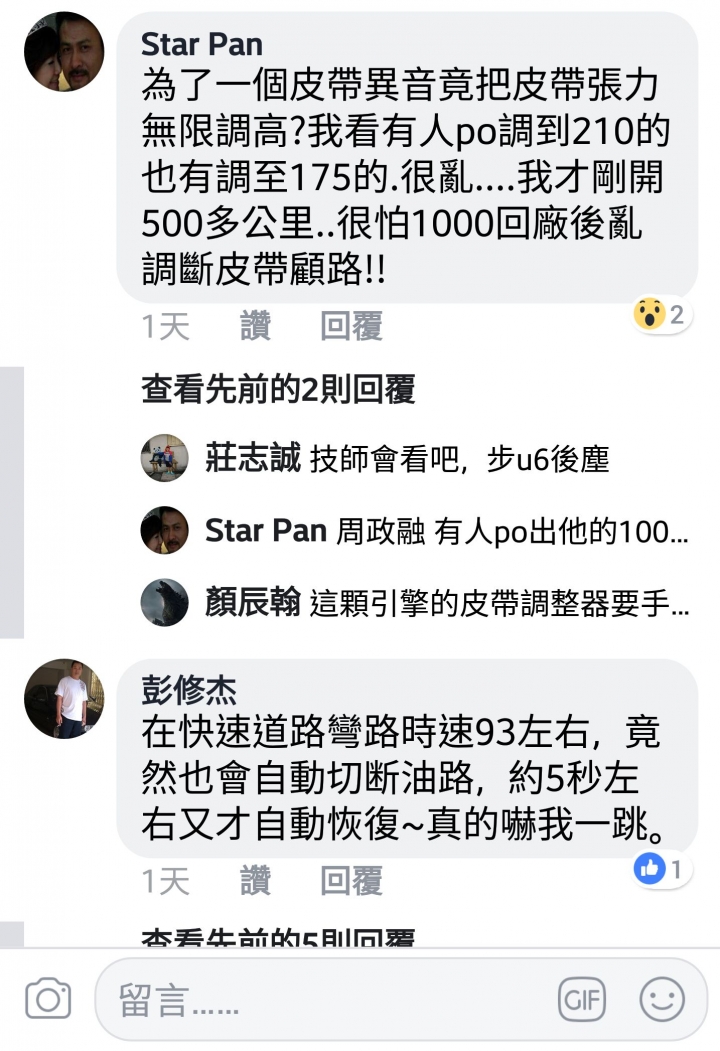This screenshot has width=720, height=1051.
Task: Open Star Pan's profile picture
Action: (64, 52)
